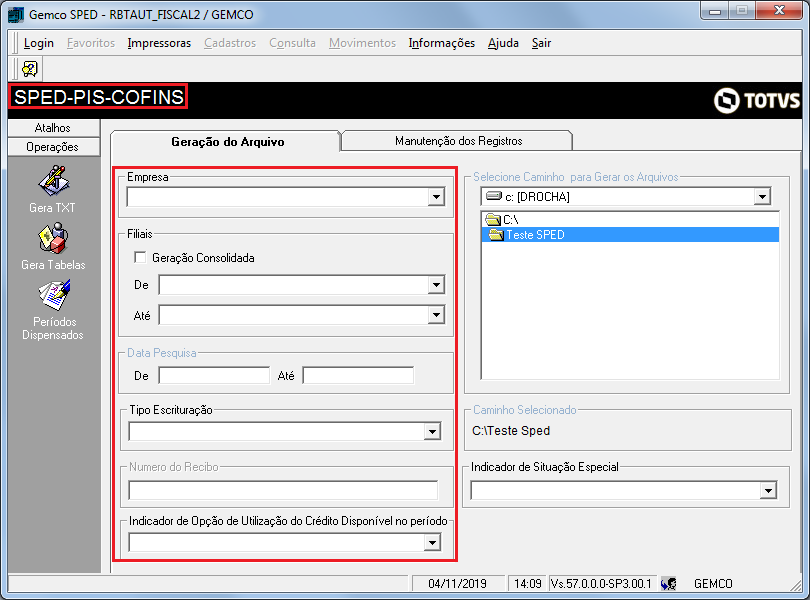Click the time 14:09 in status bar

coord(527,583)
